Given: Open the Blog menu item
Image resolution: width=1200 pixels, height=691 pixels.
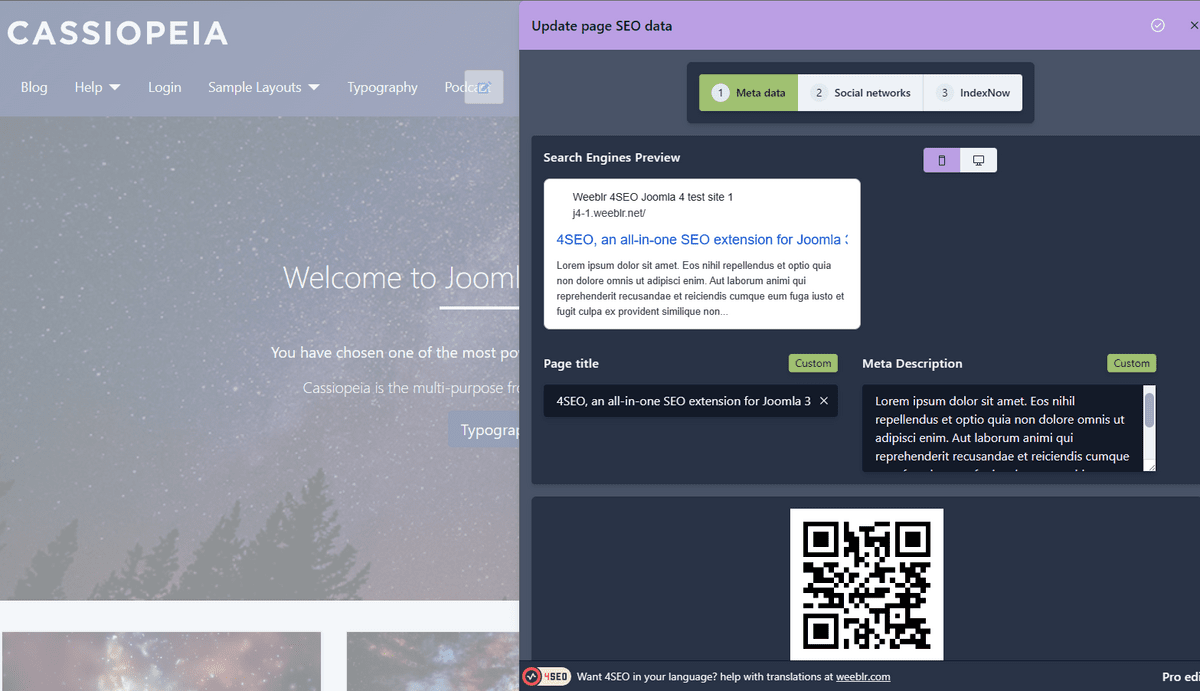Looking at the screenshot, I should pos(34,87).
